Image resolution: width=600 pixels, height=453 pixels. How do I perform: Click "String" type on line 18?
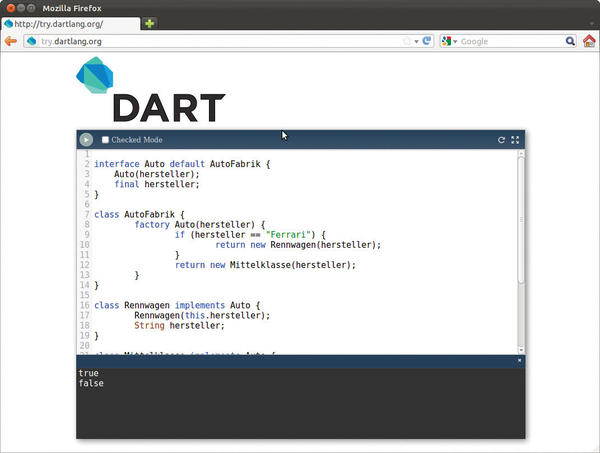[149, 326]
